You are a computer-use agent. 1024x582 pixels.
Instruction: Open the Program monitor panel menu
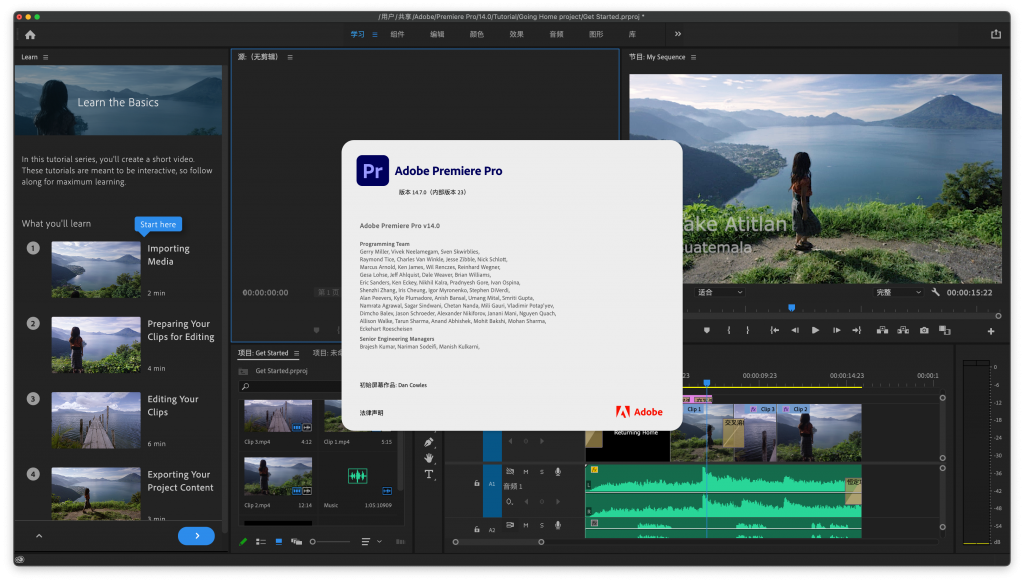click(694, 57)
